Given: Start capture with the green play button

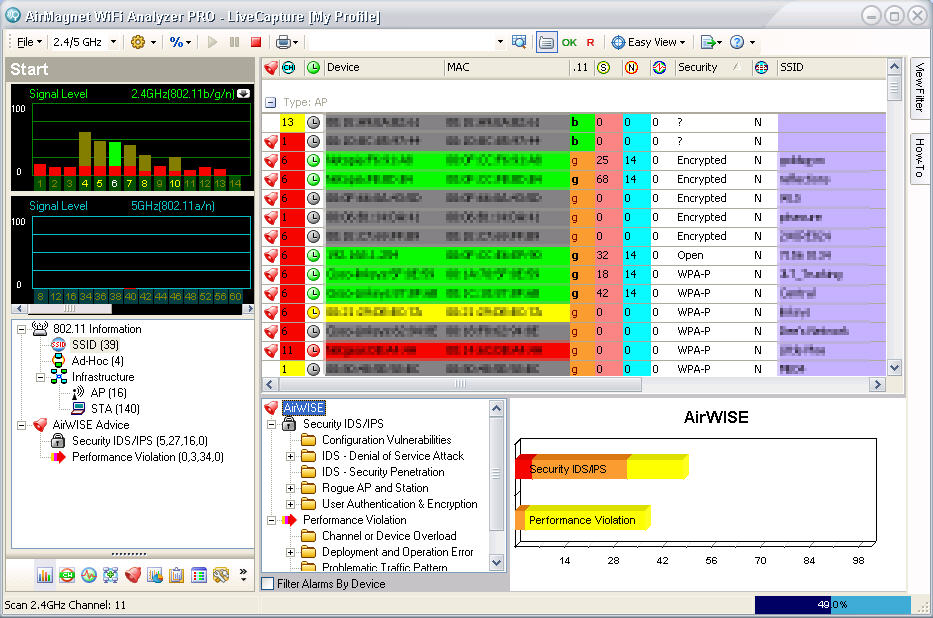Looking at the screenshot, I should pyautogui.click(x=212, y=42).
